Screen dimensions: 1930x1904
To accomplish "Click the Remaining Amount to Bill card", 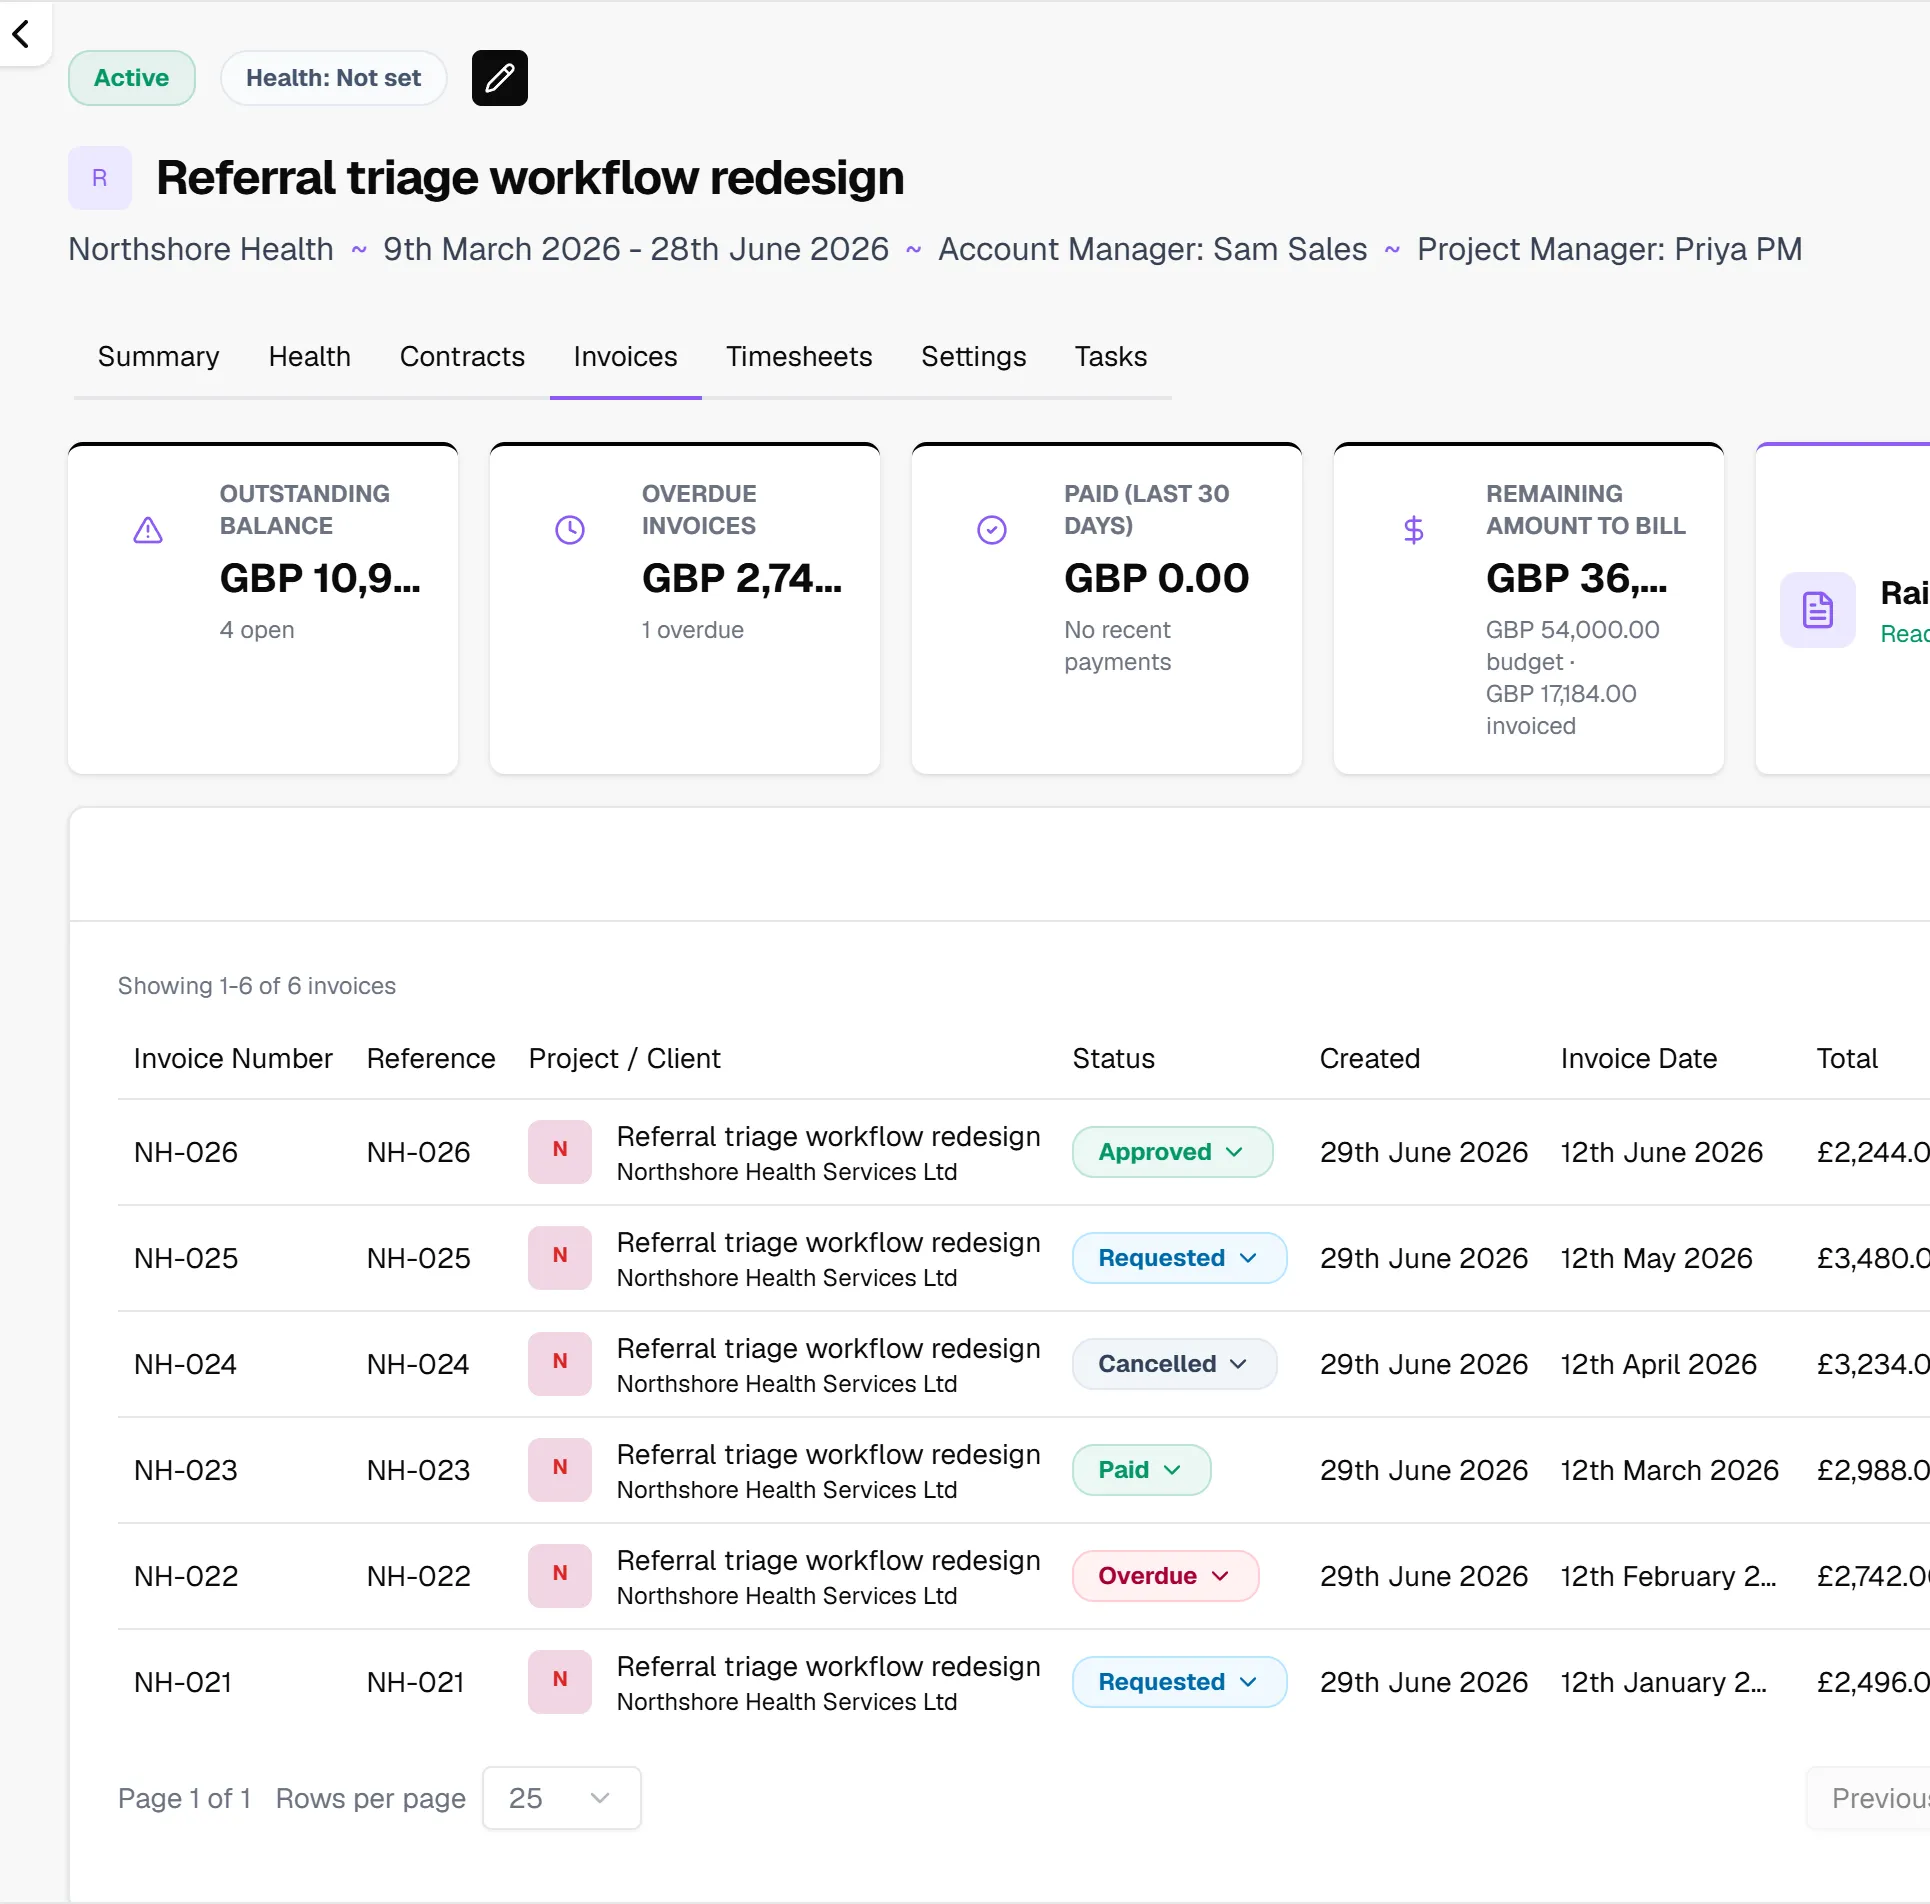I will [1529, 608].
